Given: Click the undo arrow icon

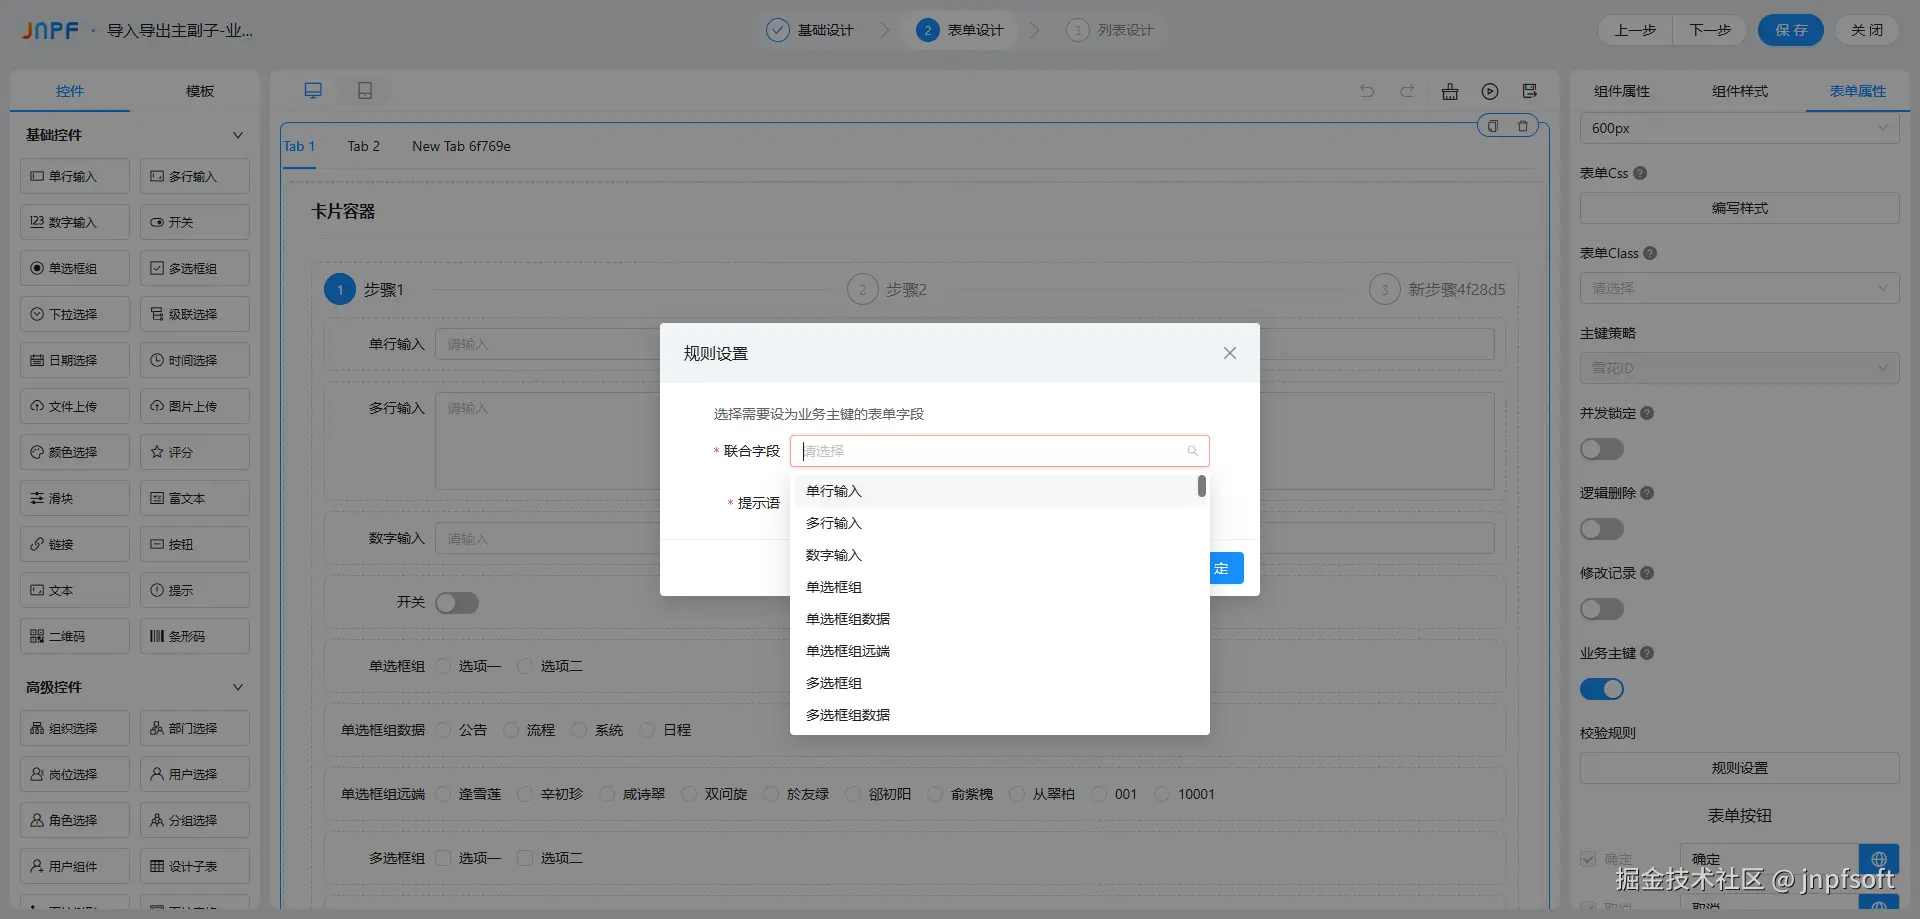Looking at the screenshot, I should coord(1367,91).
